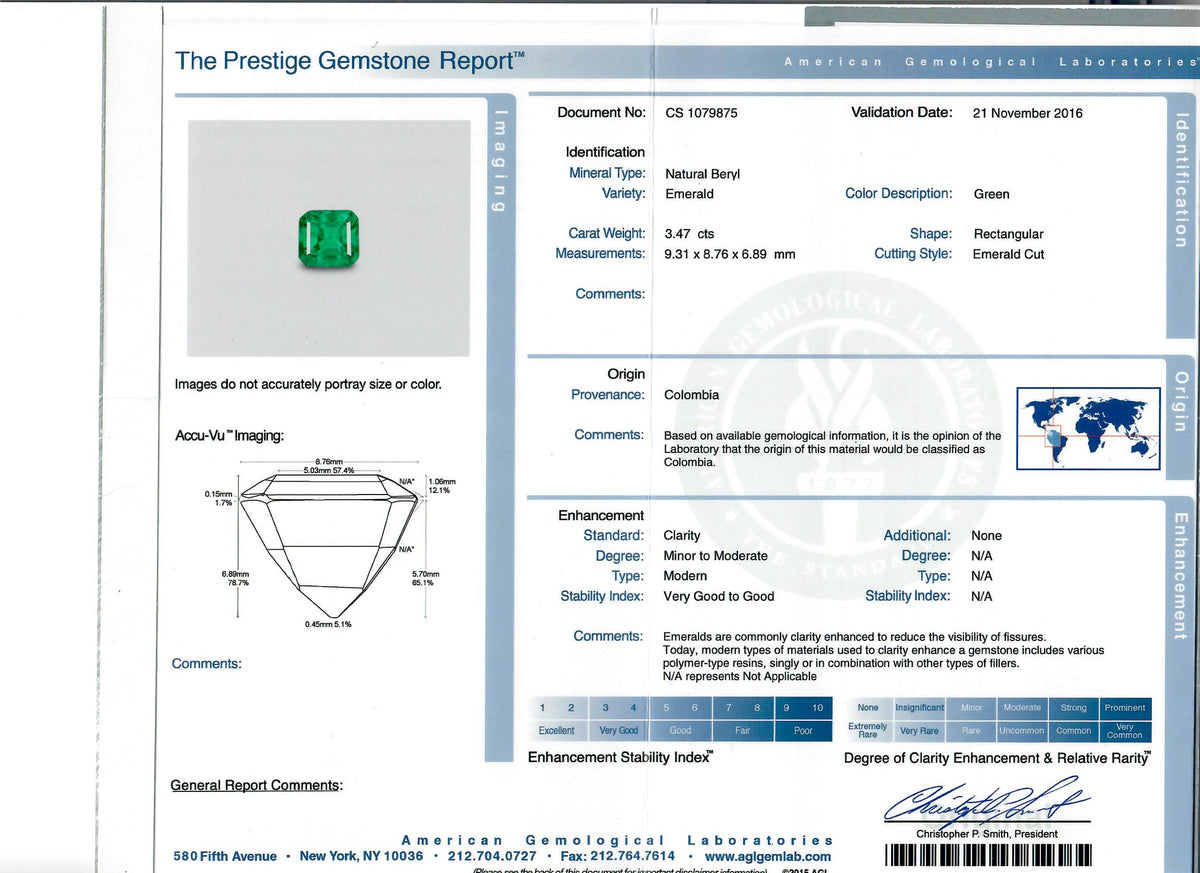This screenshot has width=1200, height=873.
Task: Click the '0.45mm 5.1%' diagram measurement
Action: (x=328, y=624)
